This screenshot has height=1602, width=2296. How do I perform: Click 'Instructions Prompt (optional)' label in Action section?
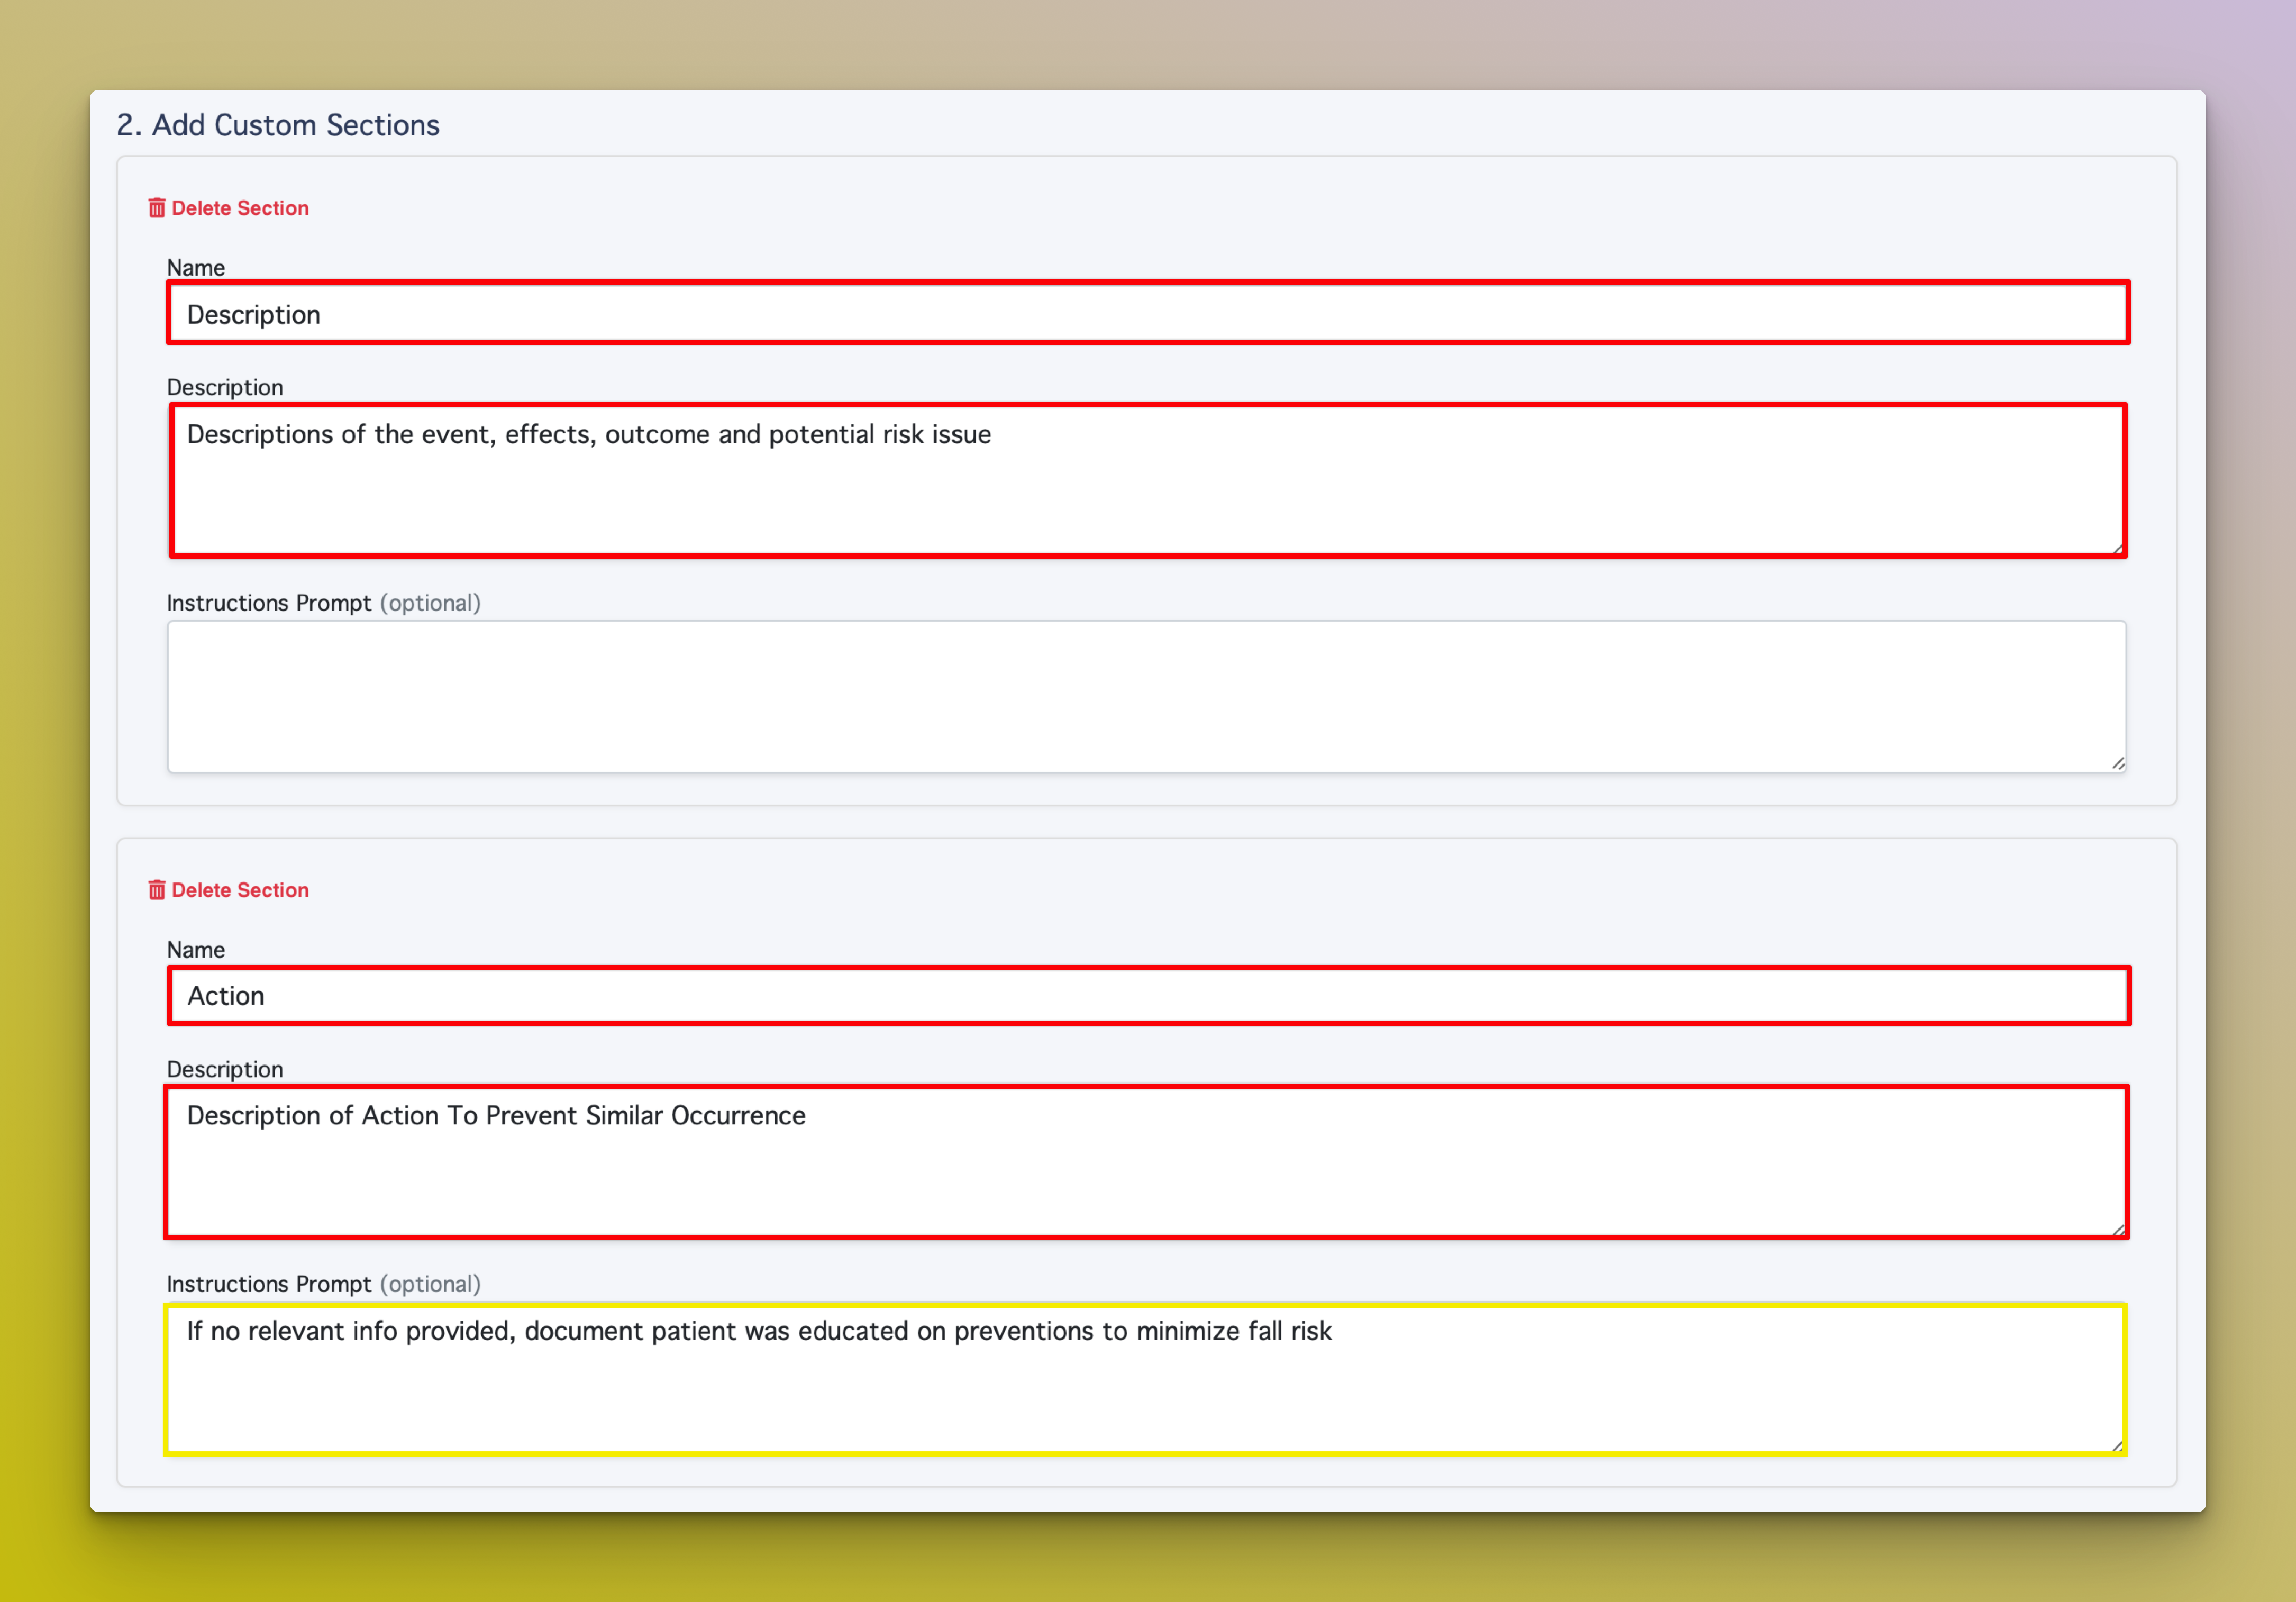click(x=324, y=1284)
